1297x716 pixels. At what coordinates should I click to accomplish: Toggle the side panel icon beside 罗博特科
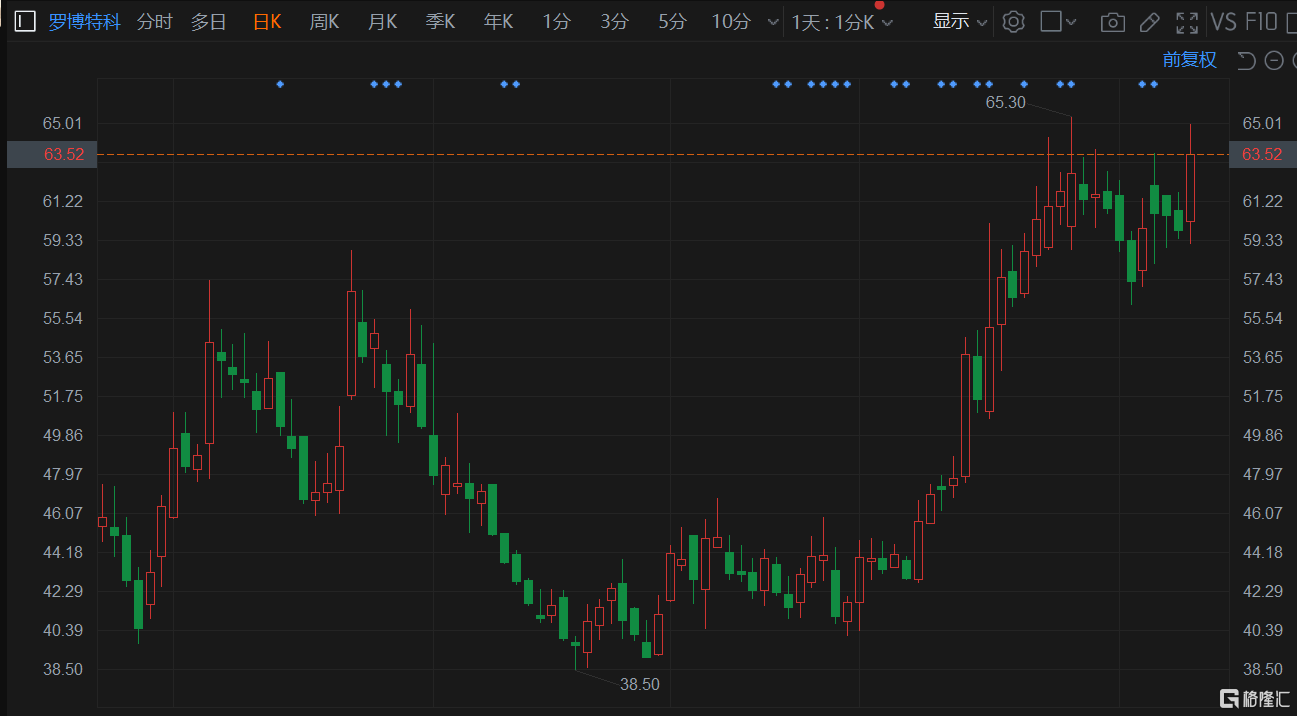(x=24, y=21)
